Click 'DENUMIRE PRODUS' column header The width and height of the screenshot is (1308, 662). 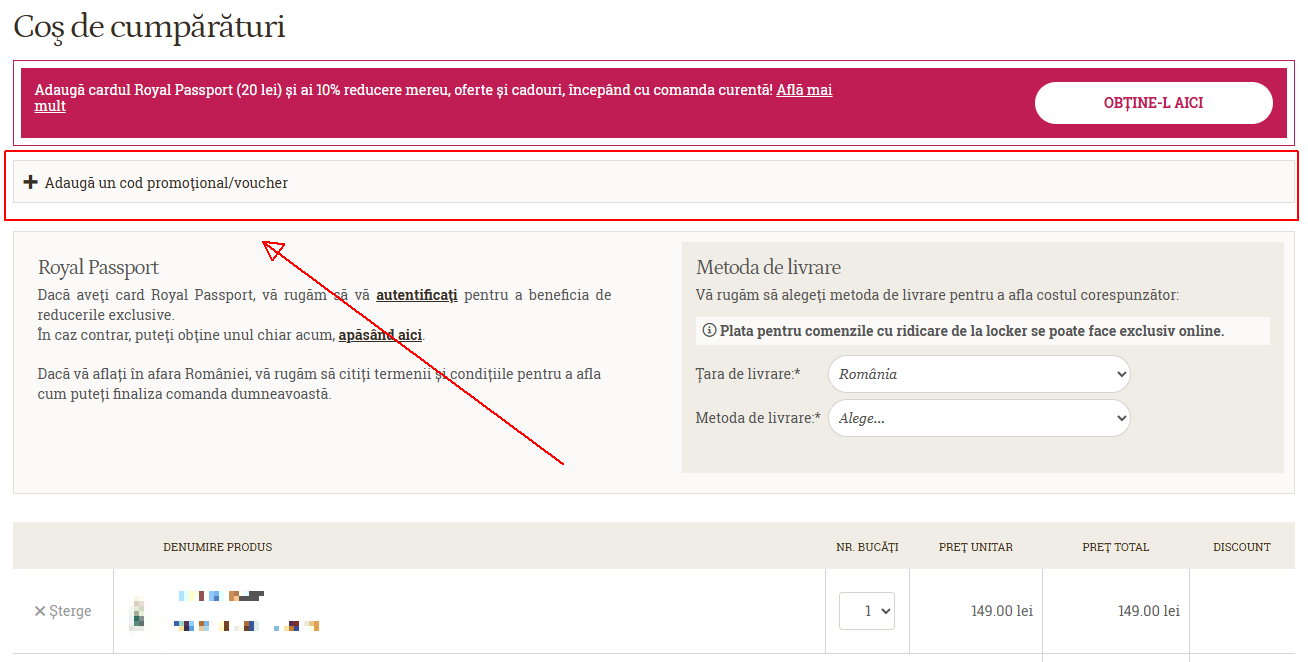(x=218, y=547)
